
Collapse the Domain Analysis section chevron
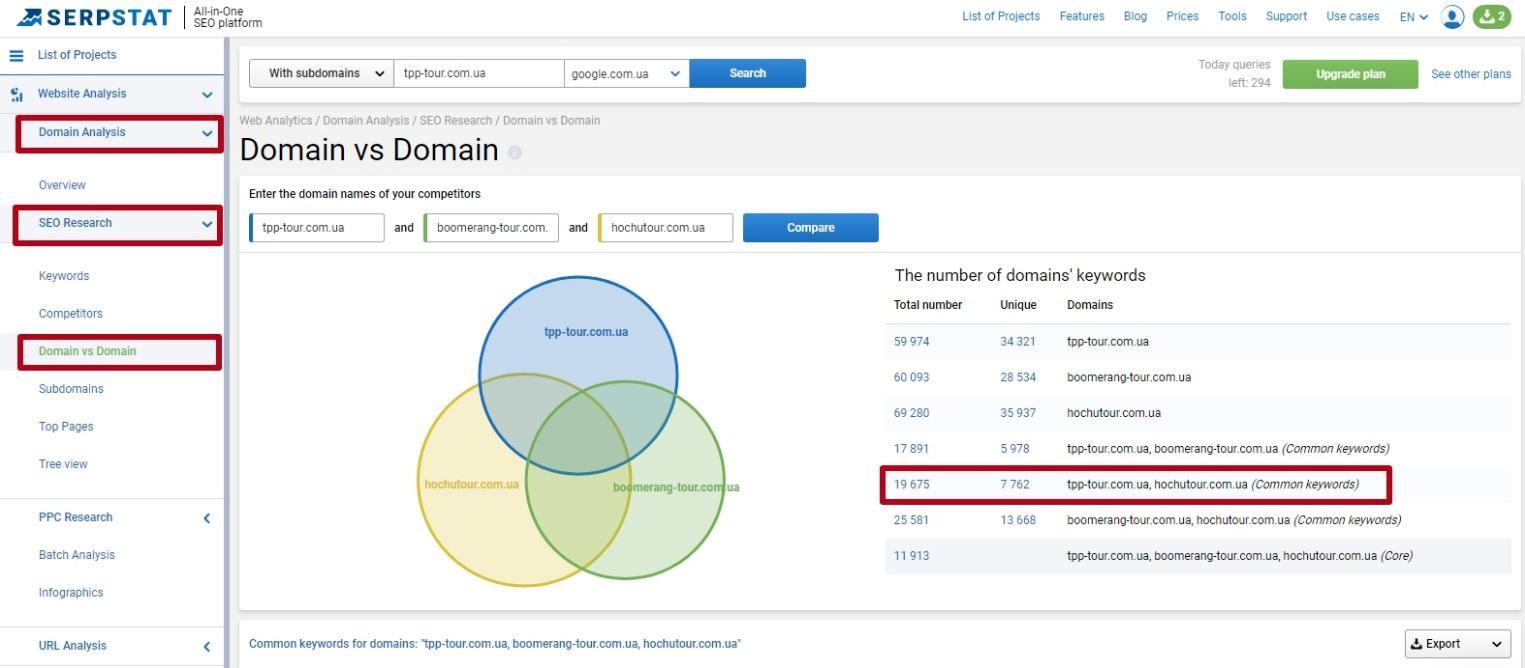207,133
